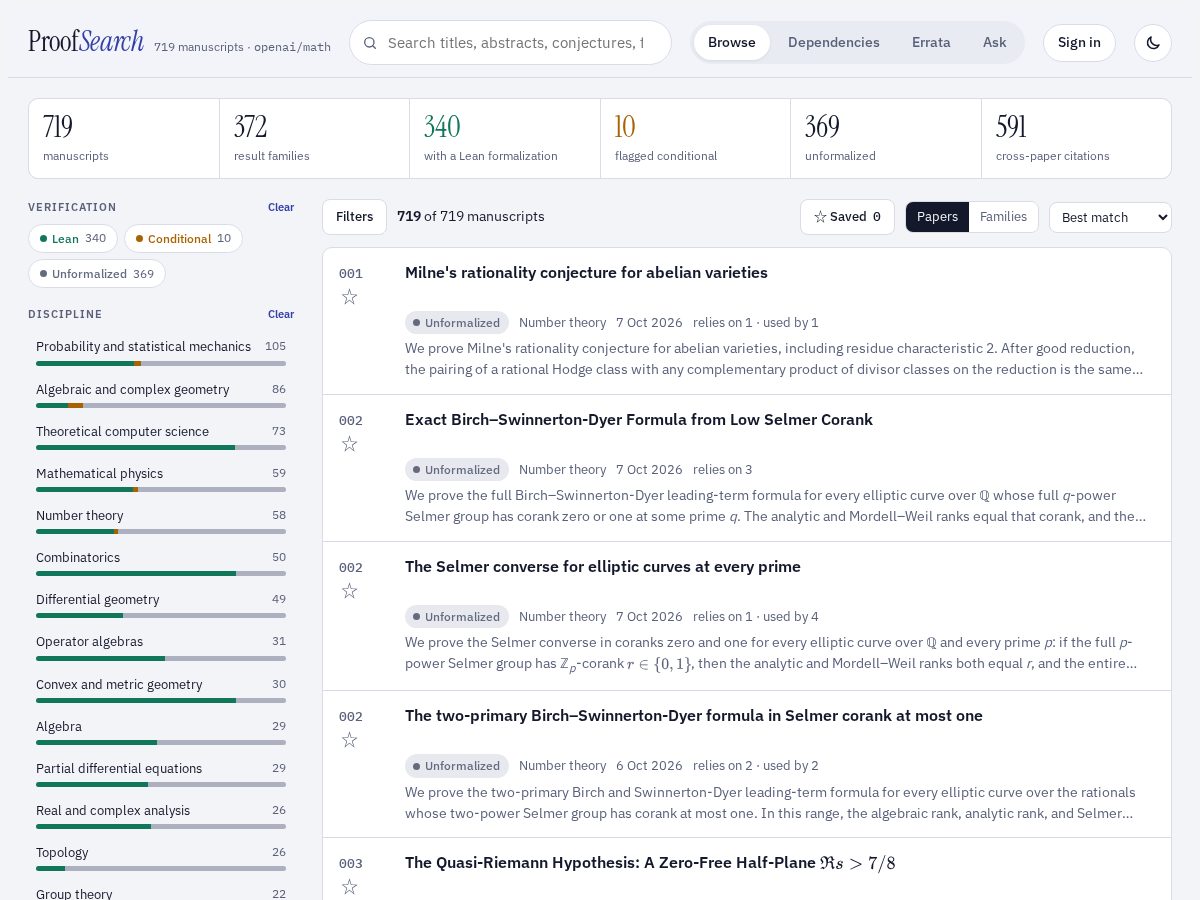Click 'openai/math' repository label
This screenshot has height=900, width=1200.
tap(292, 47)
